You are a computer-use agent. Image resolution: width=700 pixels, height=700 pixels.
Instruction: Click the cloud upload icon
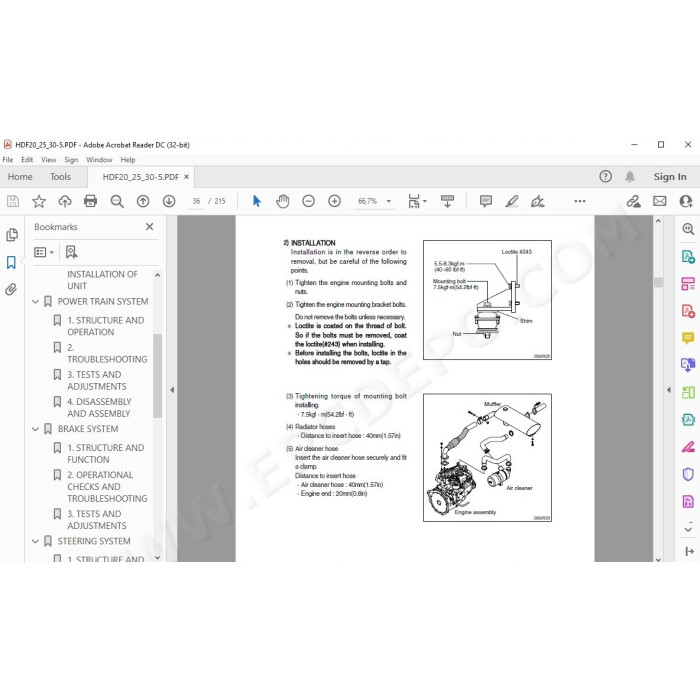coord(65,201)
